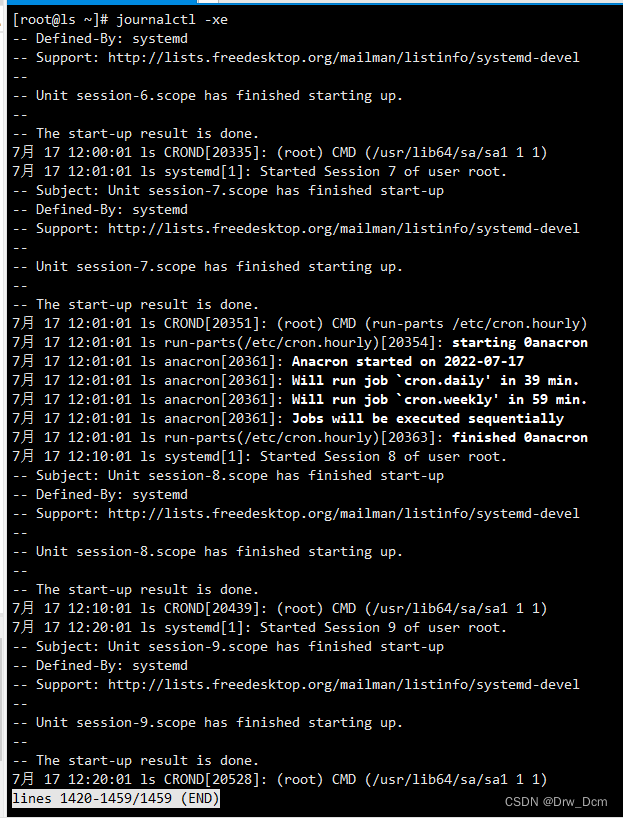Click the 'Anacron started on 2022-07-17' message

(408, 362)
